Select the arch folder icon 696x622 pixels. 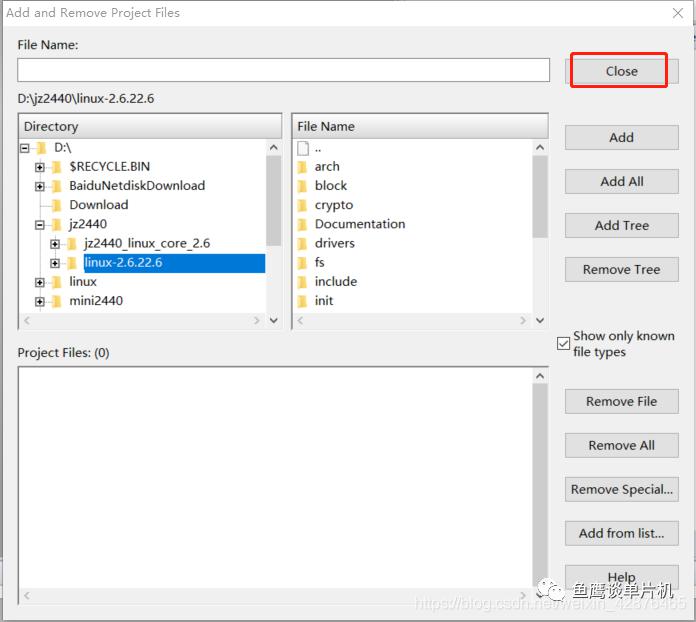click(x=302, y=167)
